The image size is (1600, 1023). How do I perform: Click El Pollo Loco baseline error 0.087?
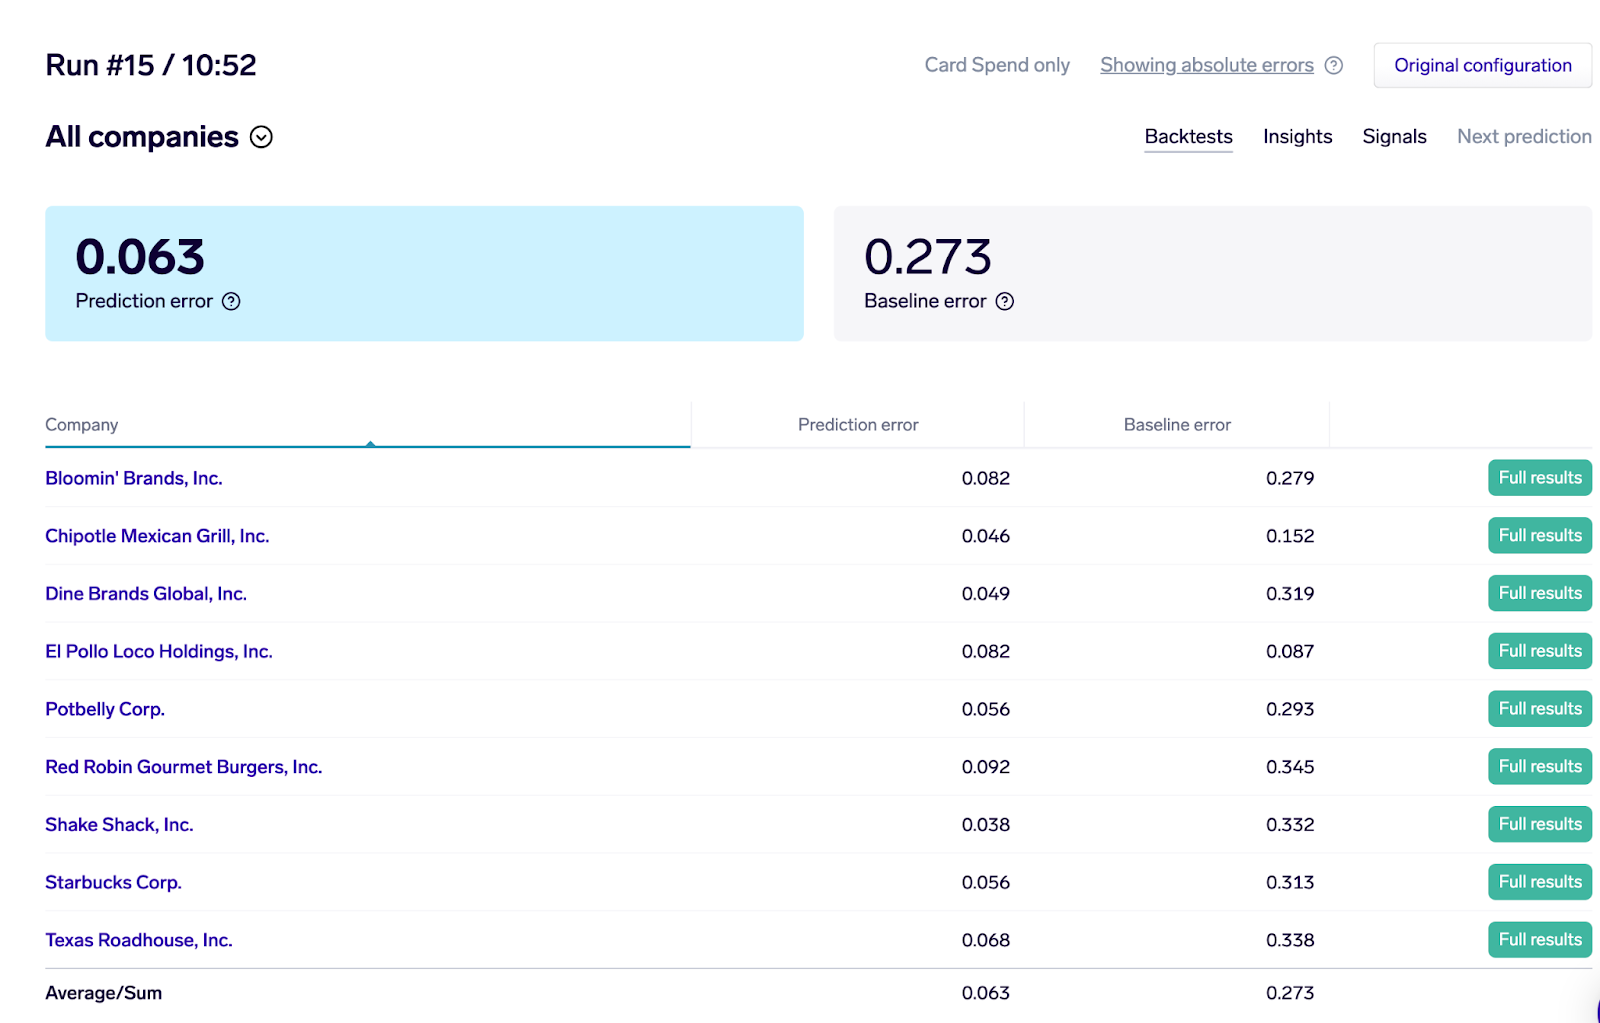coord(1290,651)
